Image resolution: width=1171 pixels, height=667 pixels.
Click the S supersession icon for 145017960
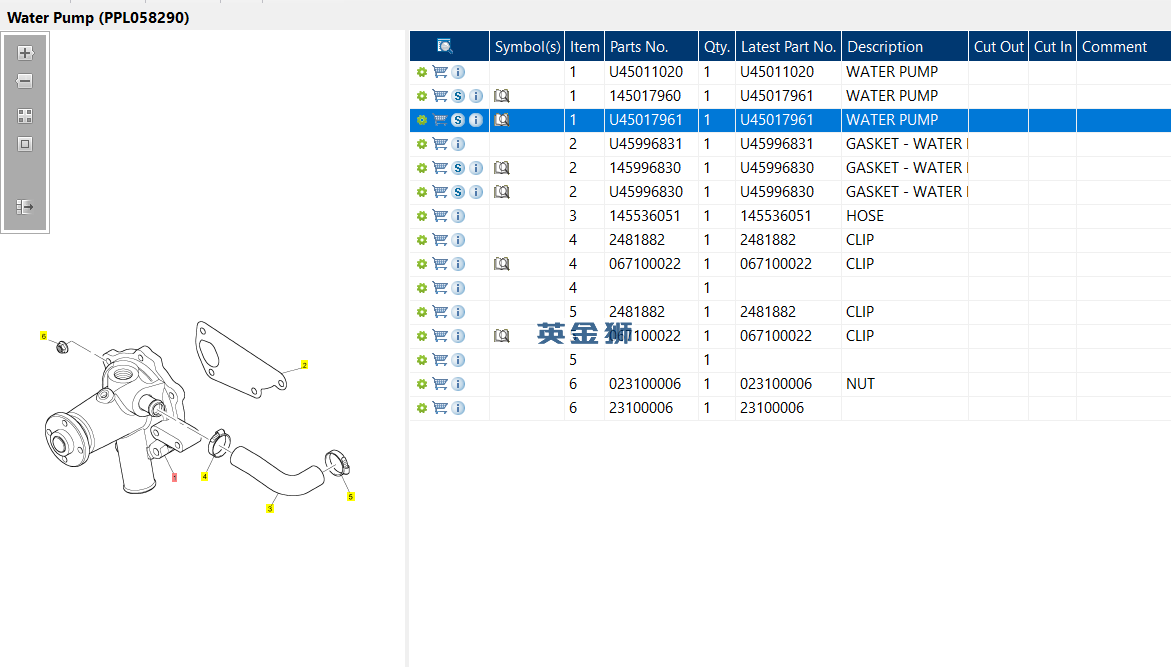(459, 96)
